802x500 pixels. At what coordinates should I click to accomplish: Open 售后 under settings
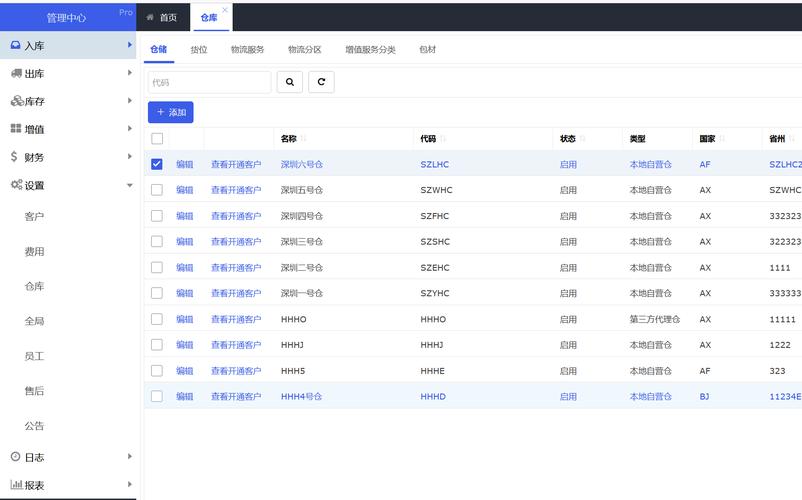click(x=34, y=391)
